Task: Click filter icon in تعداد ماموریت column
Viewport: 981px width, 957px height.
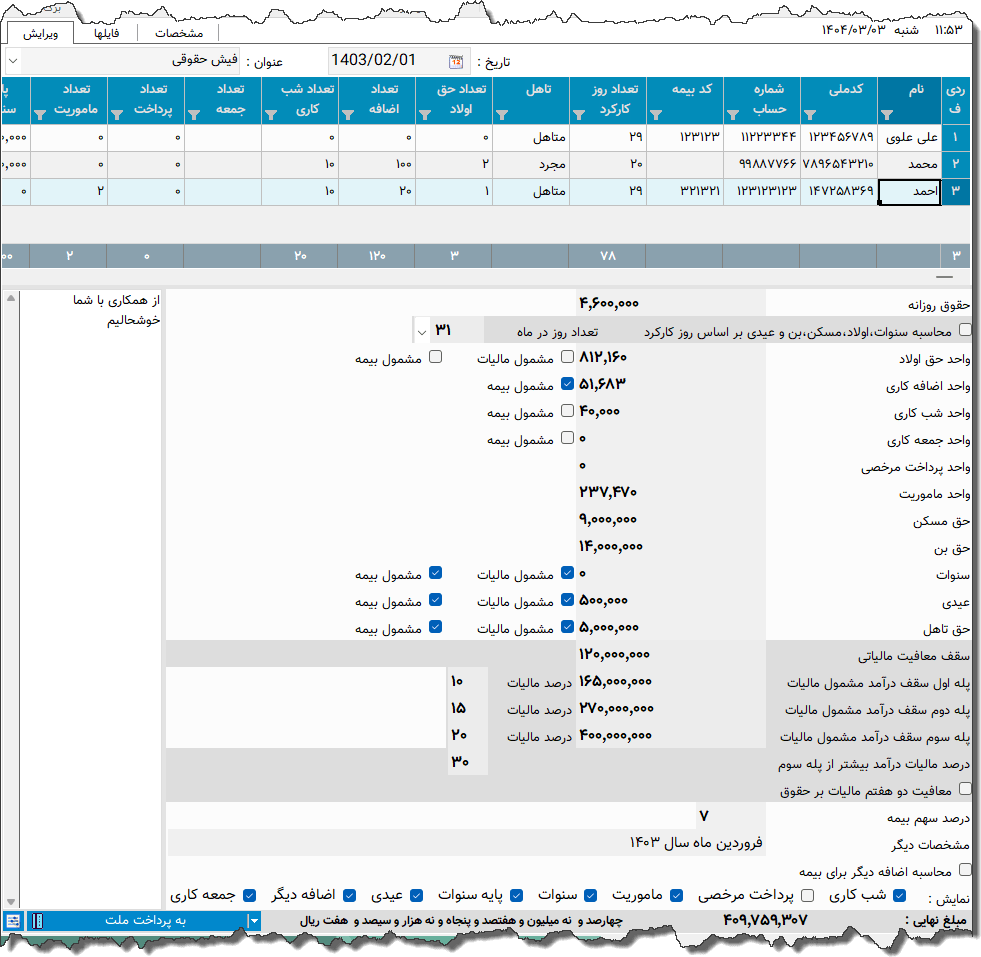Action: pos(39,114)
